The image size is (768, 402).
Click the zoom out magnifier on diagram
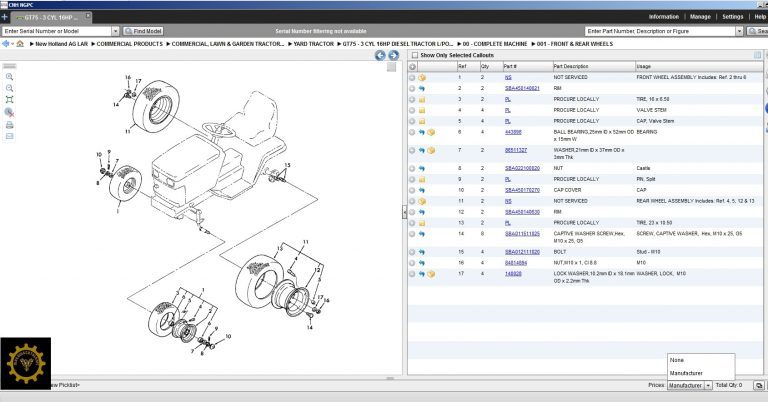10,88
